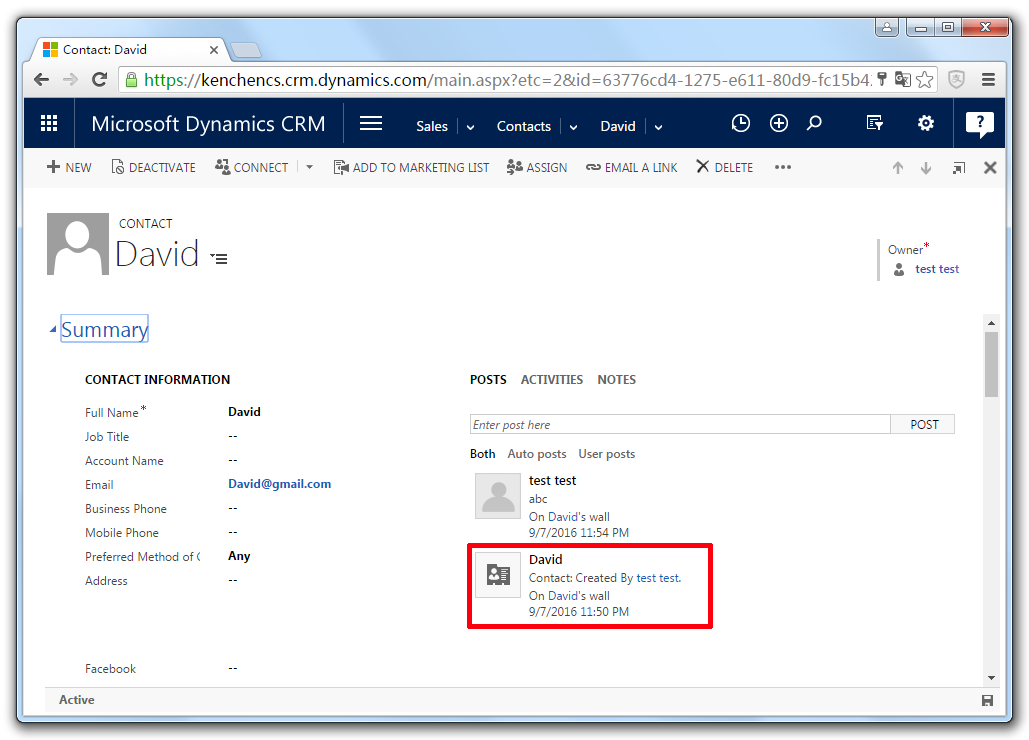Close the contact form X icon
The image size is (1029, 740).
click(x=990, y=168)
